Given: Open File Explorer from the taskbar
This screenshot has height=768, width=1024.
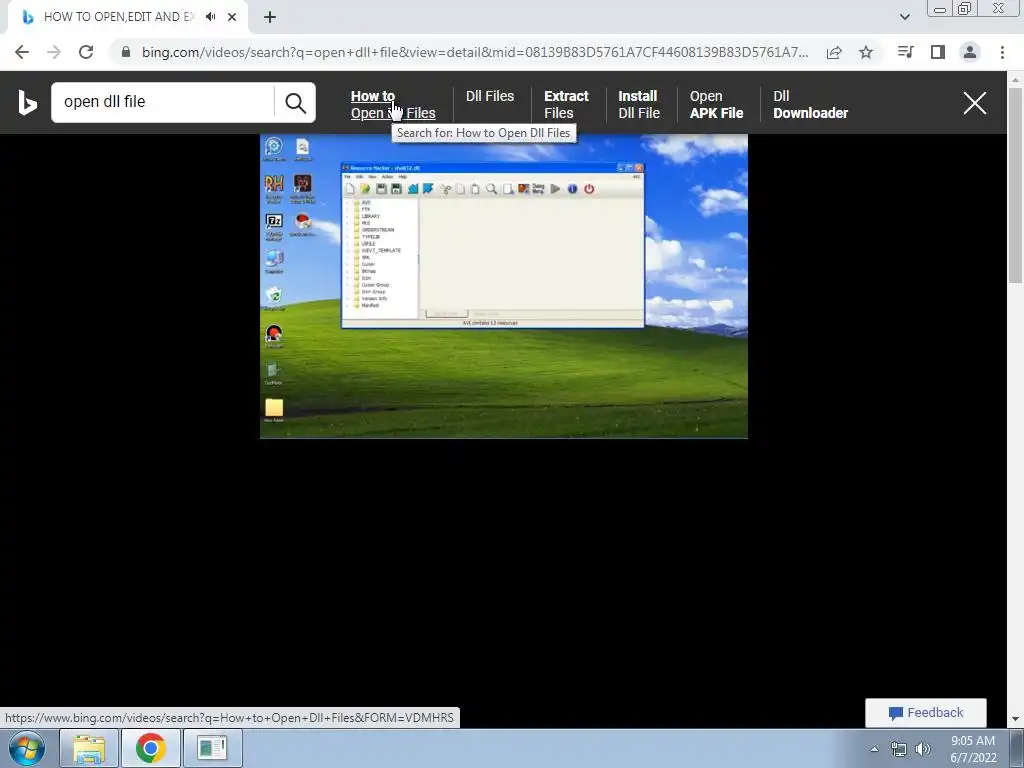Looking at the screenshot, I should [x=89, y=748].
